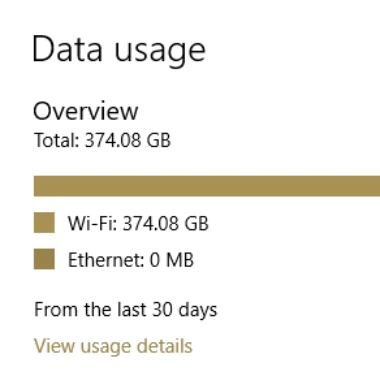Click the 374.08 GB value beside Total
The width and height of the screenshot is (380, 380).
tap(128, 140)
